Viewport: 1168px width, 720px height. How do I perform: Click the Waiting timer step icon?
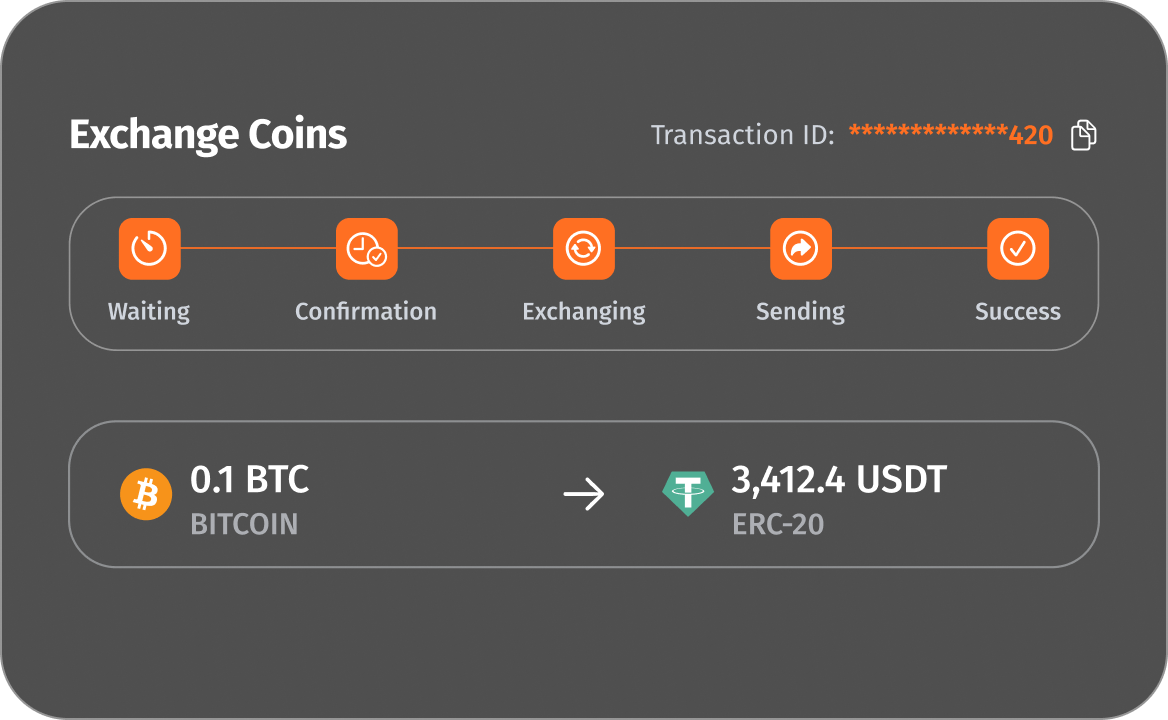point(149,248)
